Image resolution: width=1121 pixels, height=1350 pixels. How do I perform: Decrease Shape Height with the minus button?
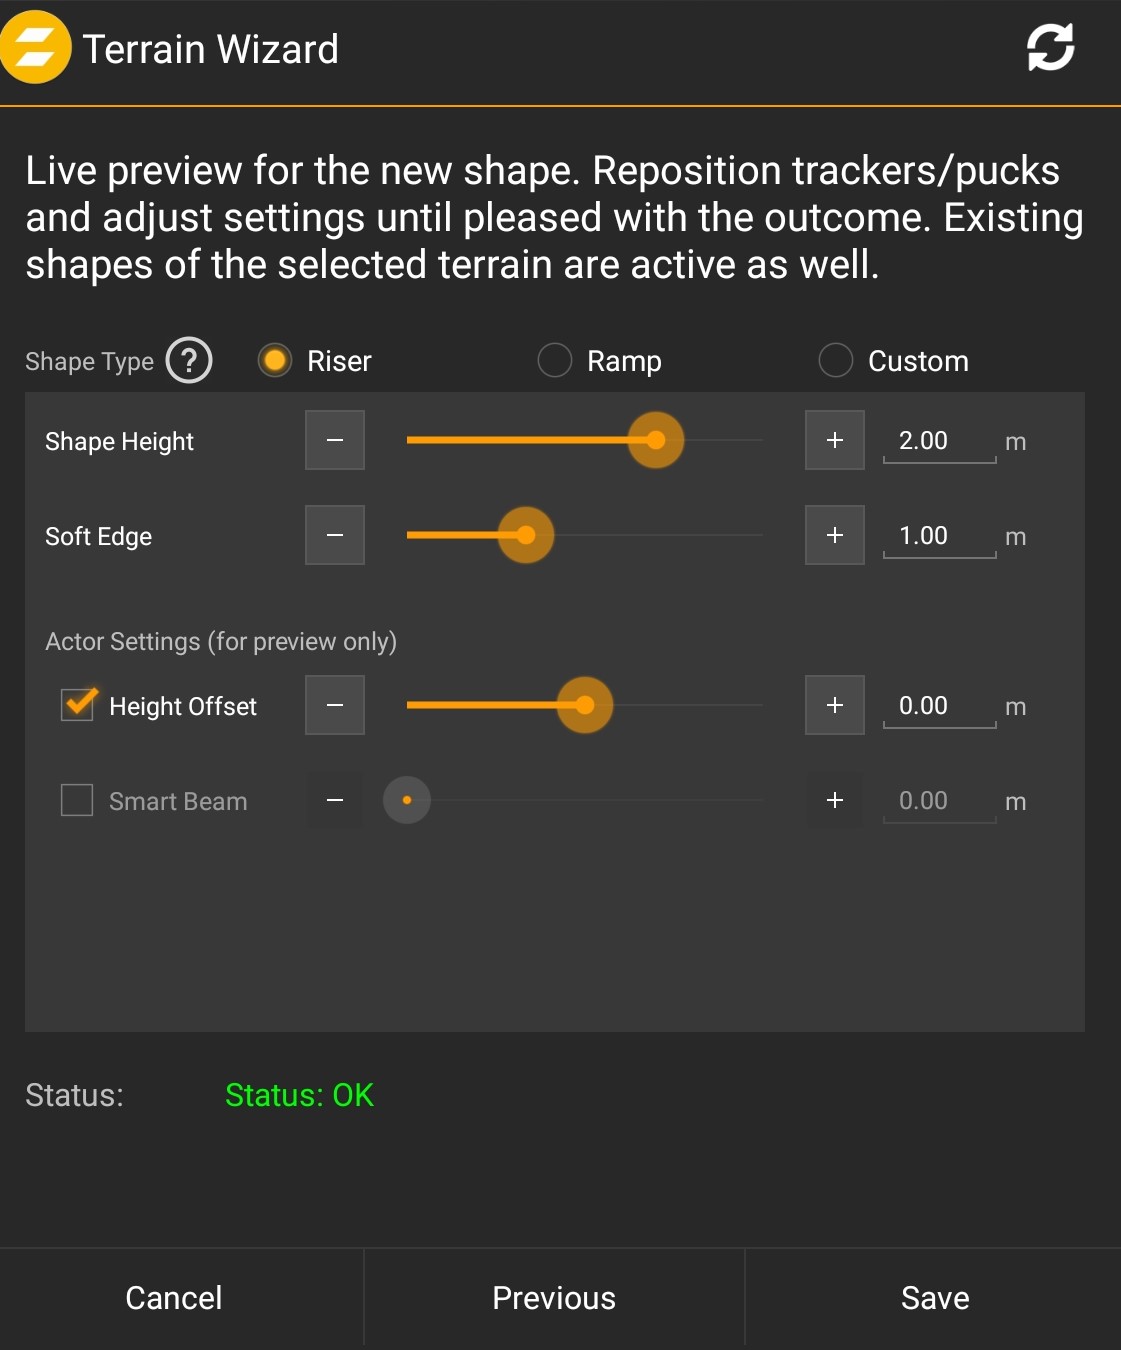[335, 440]
